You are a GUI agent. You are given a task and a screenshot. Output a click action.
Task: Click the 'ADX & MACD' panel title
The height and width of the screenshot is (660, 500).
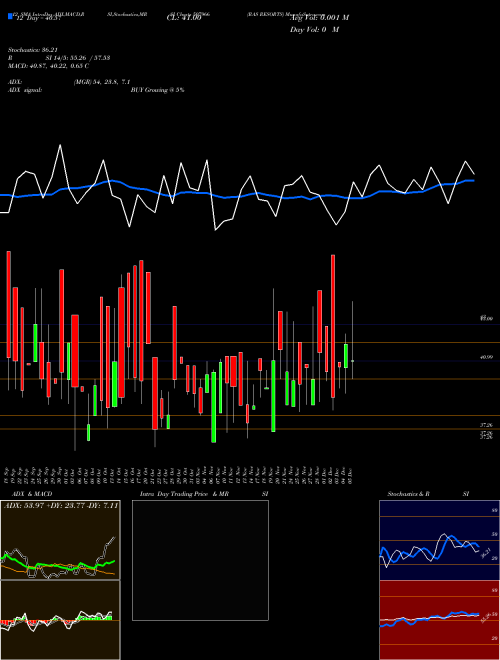[32, 494]
